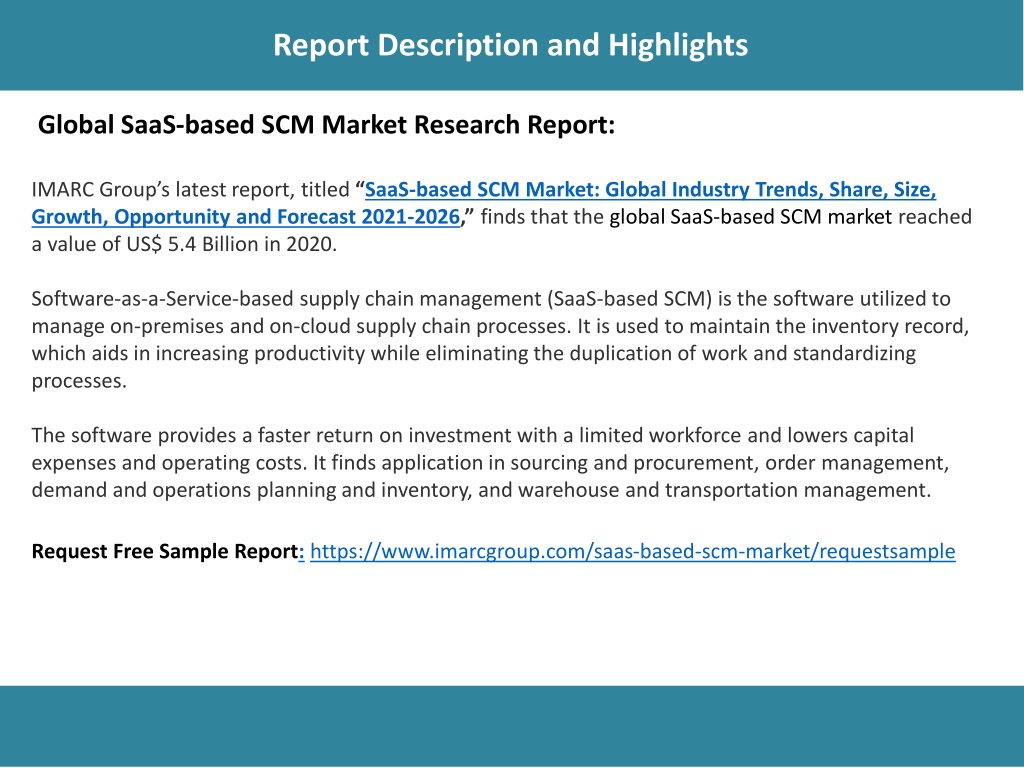1024x768 pixels.
Task: Open the imarcgroup.com requestsample URL
Action: (632, 551)
